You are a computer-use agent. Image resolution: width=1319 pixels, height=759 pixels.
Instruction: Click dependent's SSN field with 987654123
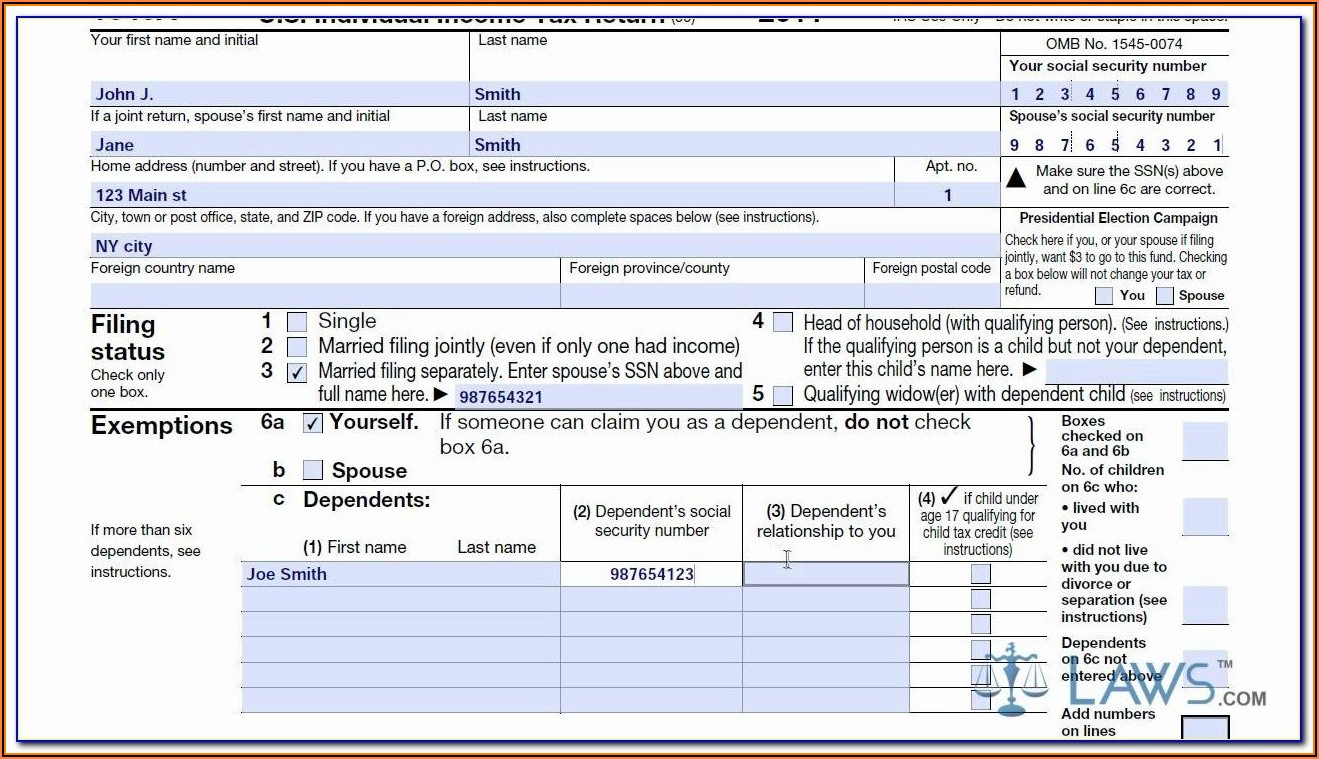click(x=651, y=574)
